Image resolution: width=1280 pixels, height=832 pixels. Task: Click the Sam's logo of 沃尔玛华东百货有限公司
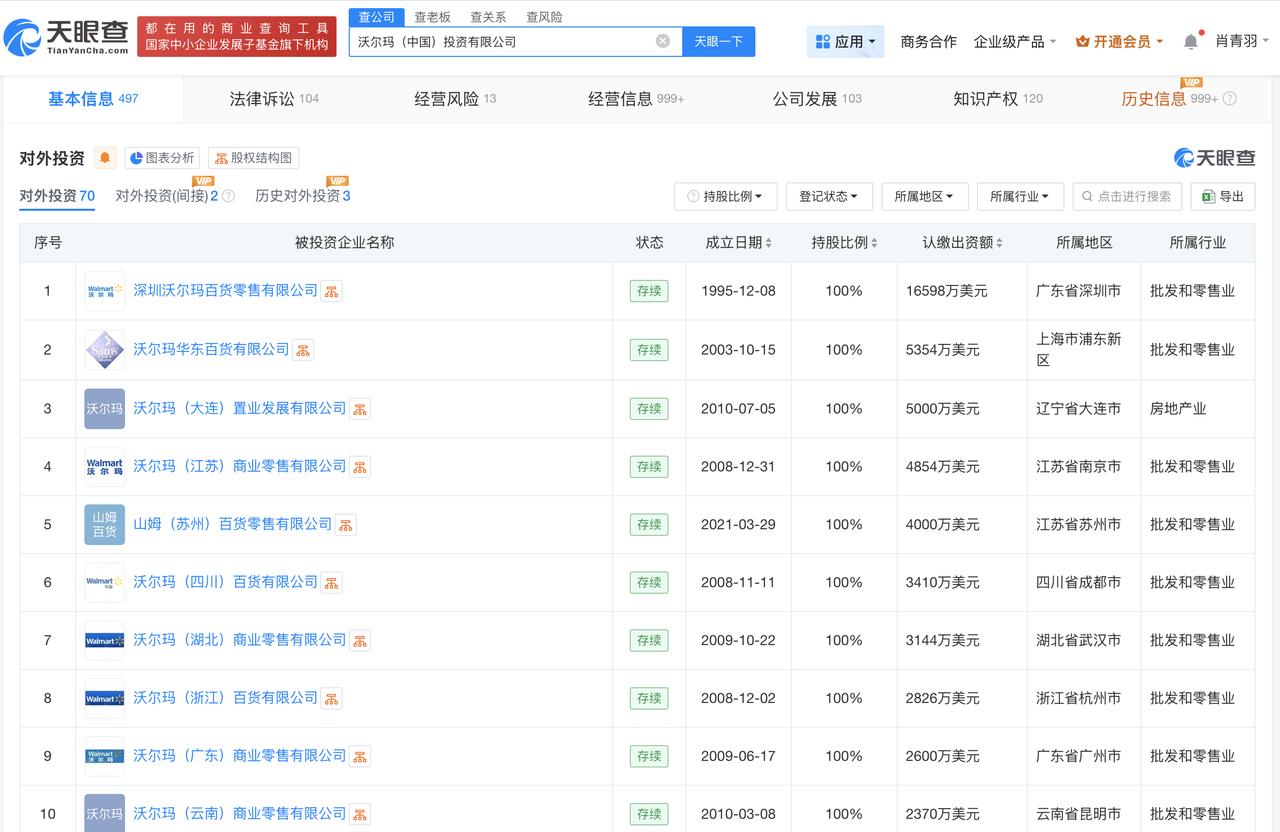click(105, 350)
